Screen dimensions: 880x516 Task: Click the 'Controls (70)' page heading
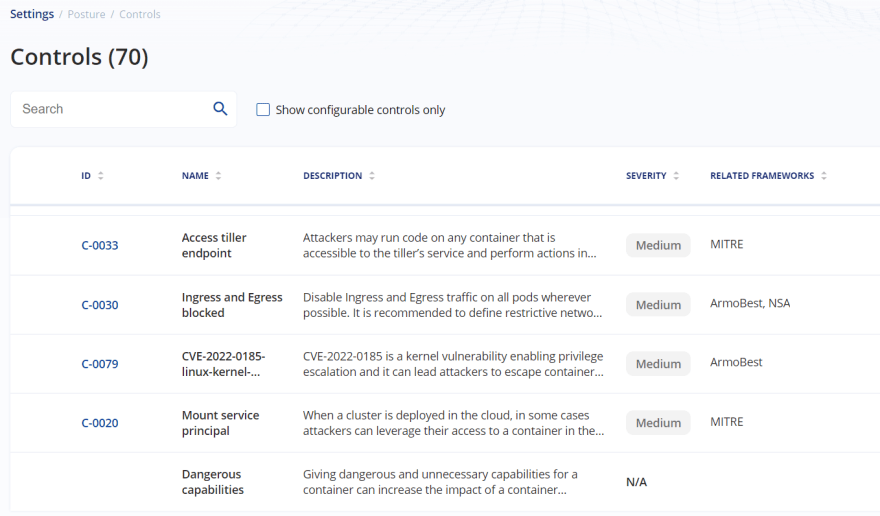79,57
